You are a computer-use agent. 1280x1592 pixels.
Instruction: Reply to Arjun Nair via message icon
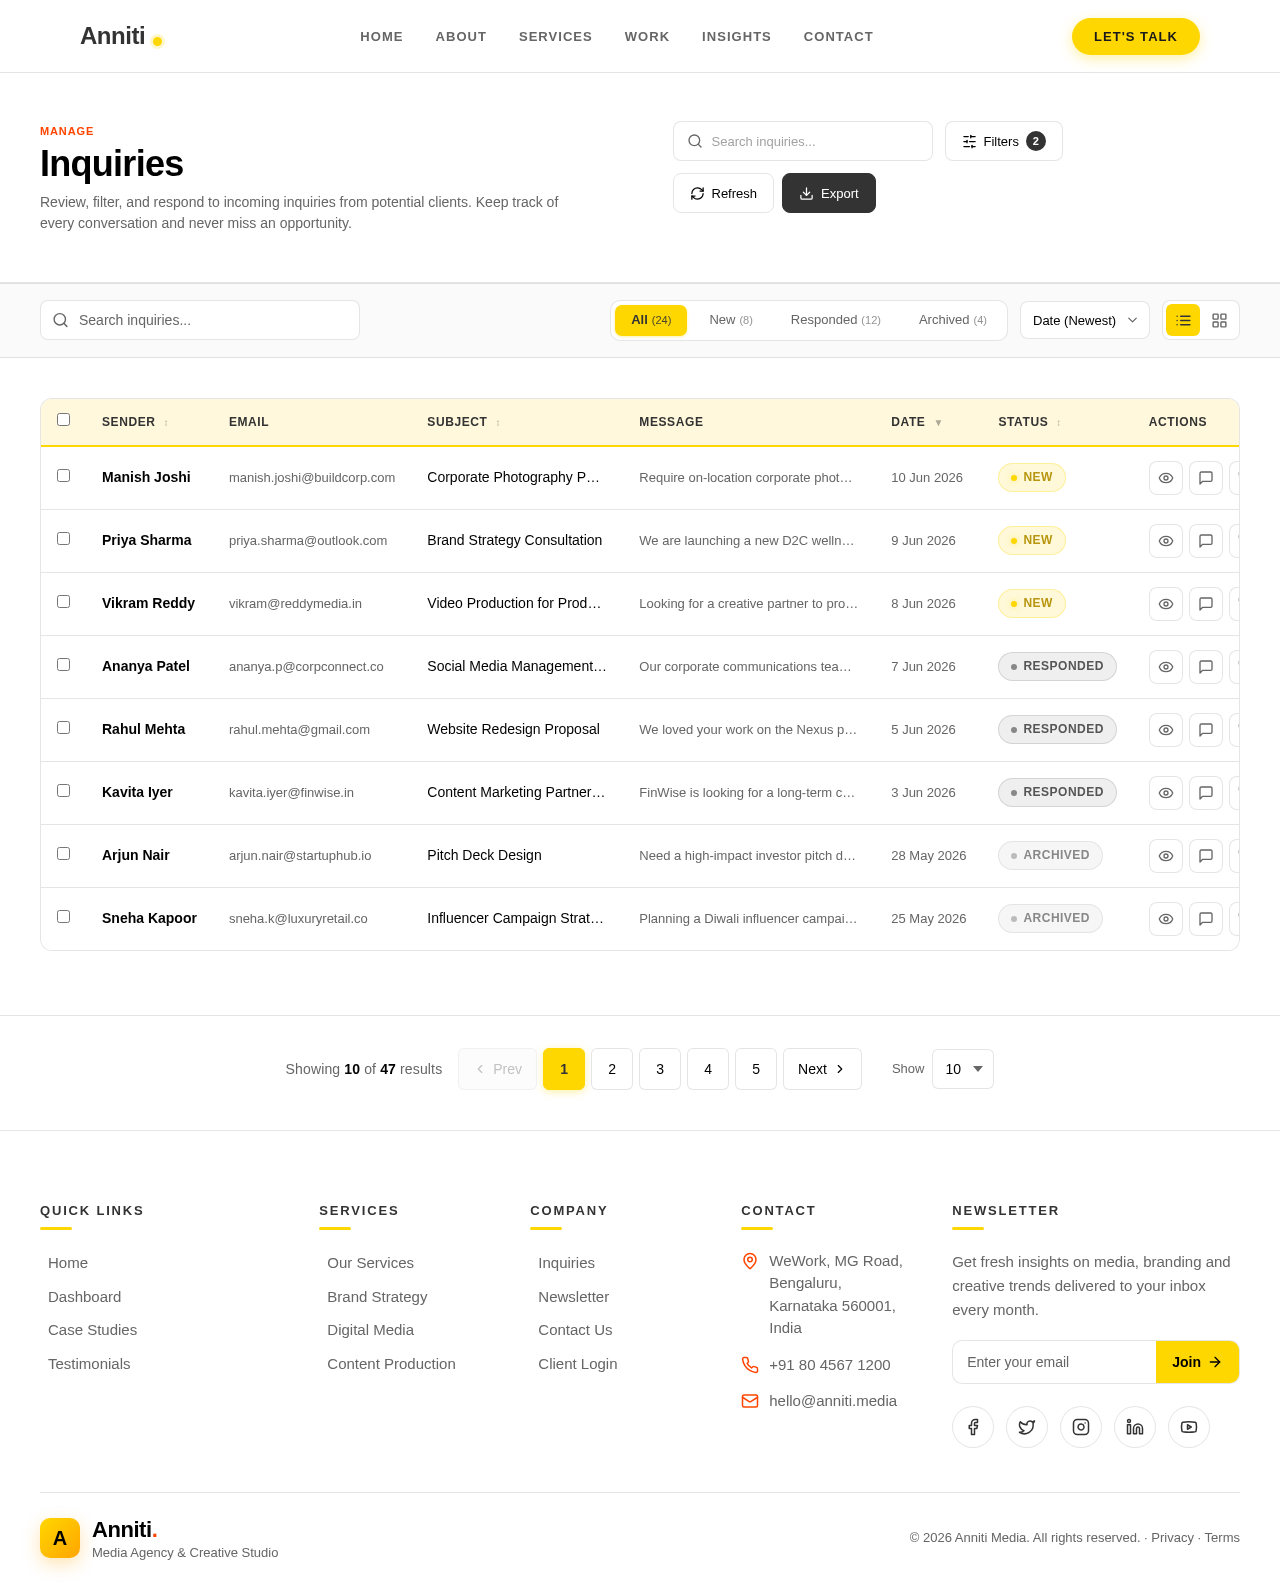(1206, 856)
